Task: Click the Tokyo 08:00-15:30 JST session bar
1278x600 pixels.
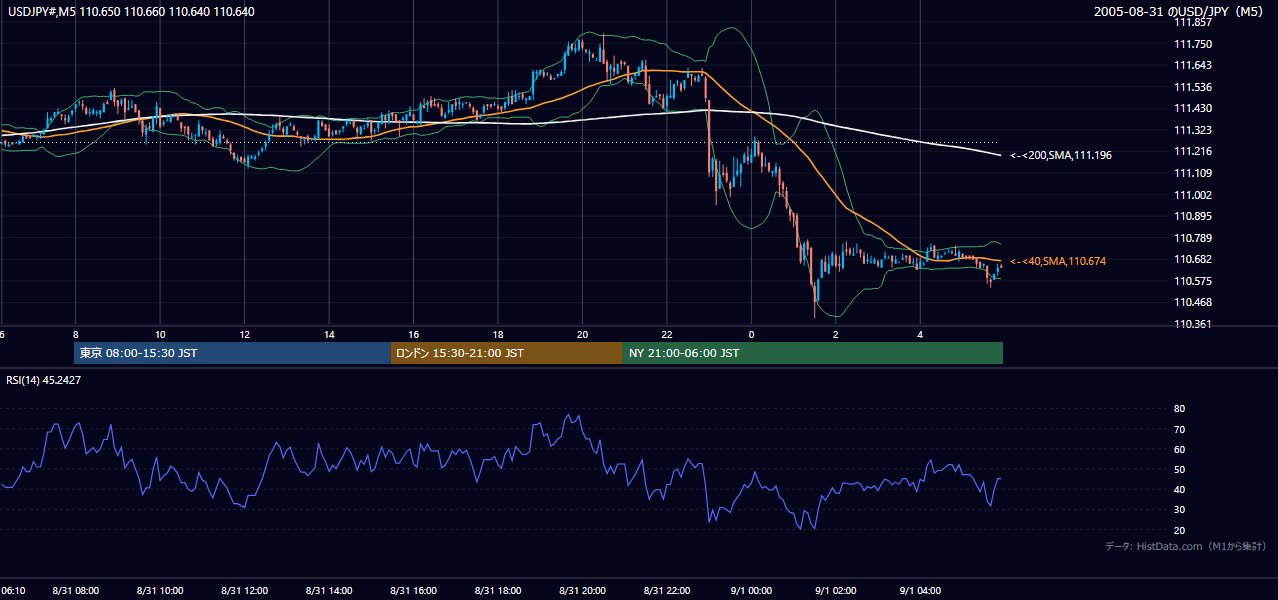Action: click(232, 353)
